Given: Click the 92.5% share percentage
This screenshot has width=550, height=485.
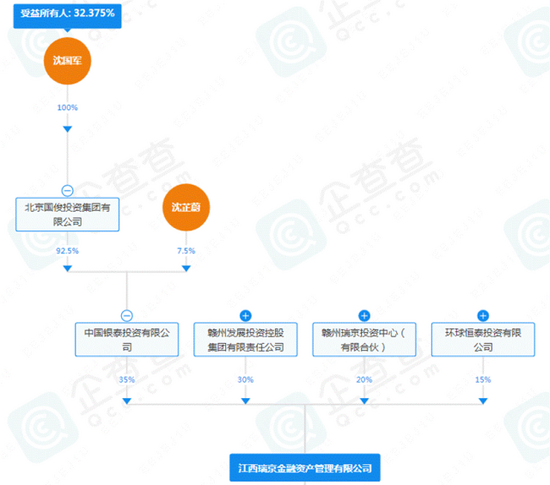Looking at the screenshot, I should (x=67, y=251).
